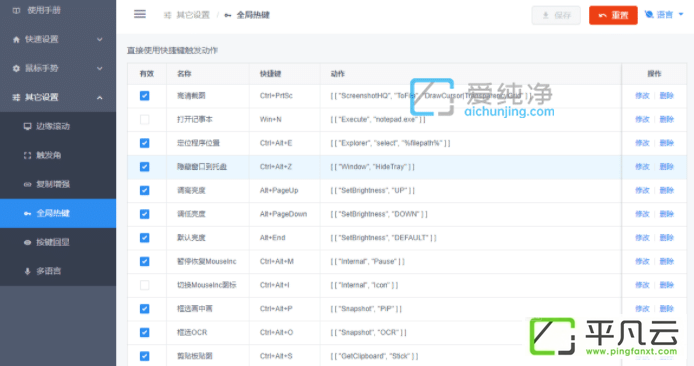Open the 语言 dropdown at top right
The width and height of the screenshot is (694, 366).
[x=664, y=15]
